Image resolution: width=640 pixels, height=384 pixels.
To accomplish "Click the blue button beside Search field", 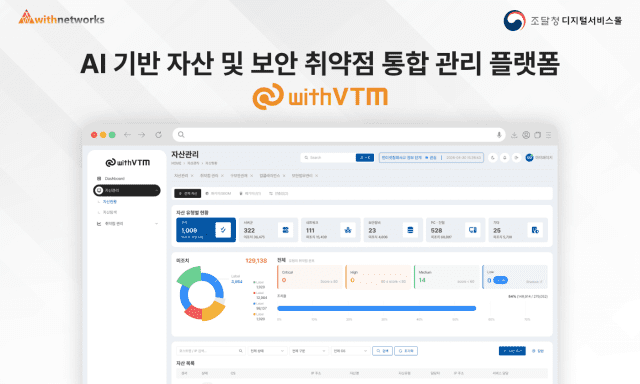I will [x=365, y=158].
